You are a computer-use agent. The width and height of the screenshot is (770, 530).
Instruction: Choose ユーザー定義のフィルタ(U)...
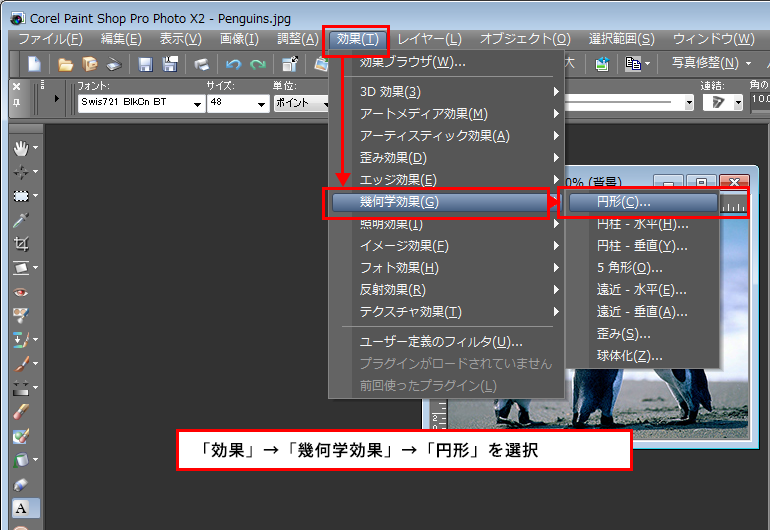pos(446,341)
